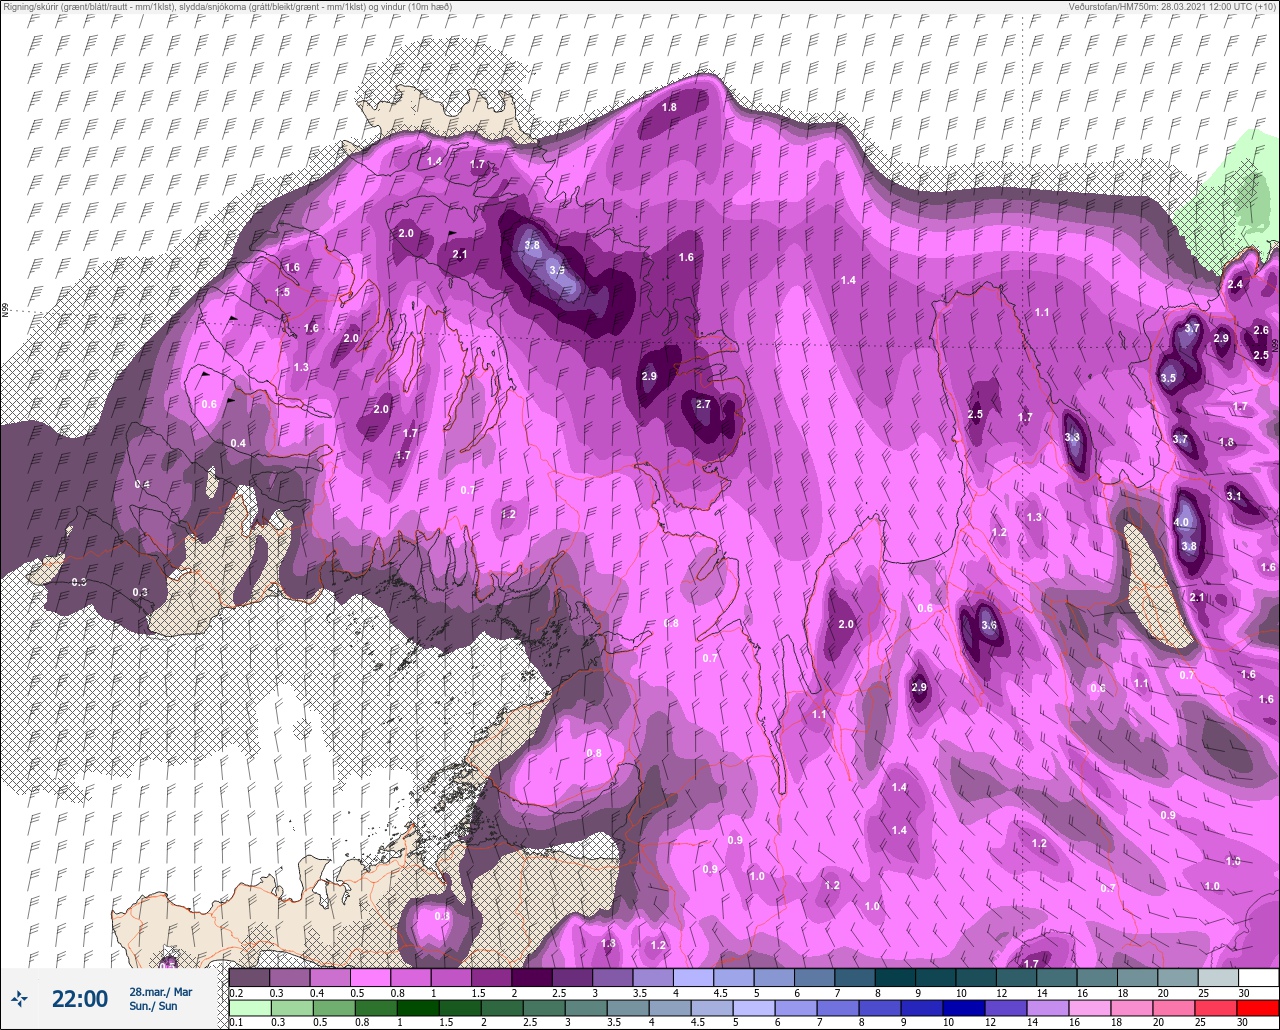
Task: Click the 4.0 precipitation value on the map
Action: [x=1181, y=522]
